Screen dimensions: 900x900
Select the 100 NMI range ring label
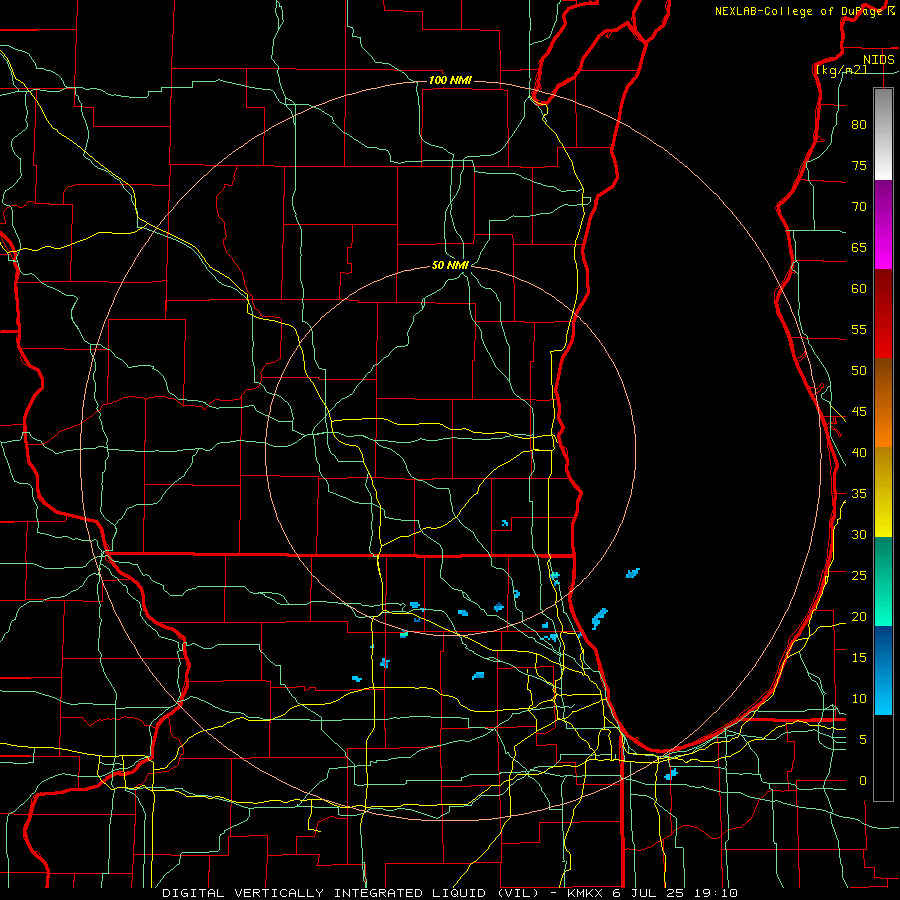(x=450, y=80)
